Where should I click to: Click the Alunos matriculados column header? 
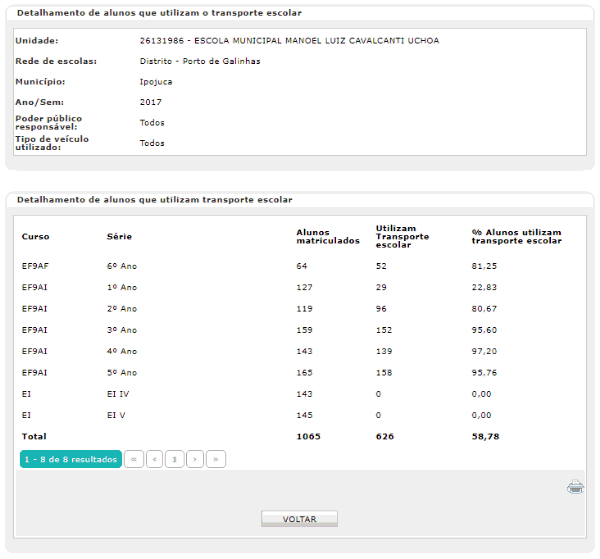tap(327, 237)
